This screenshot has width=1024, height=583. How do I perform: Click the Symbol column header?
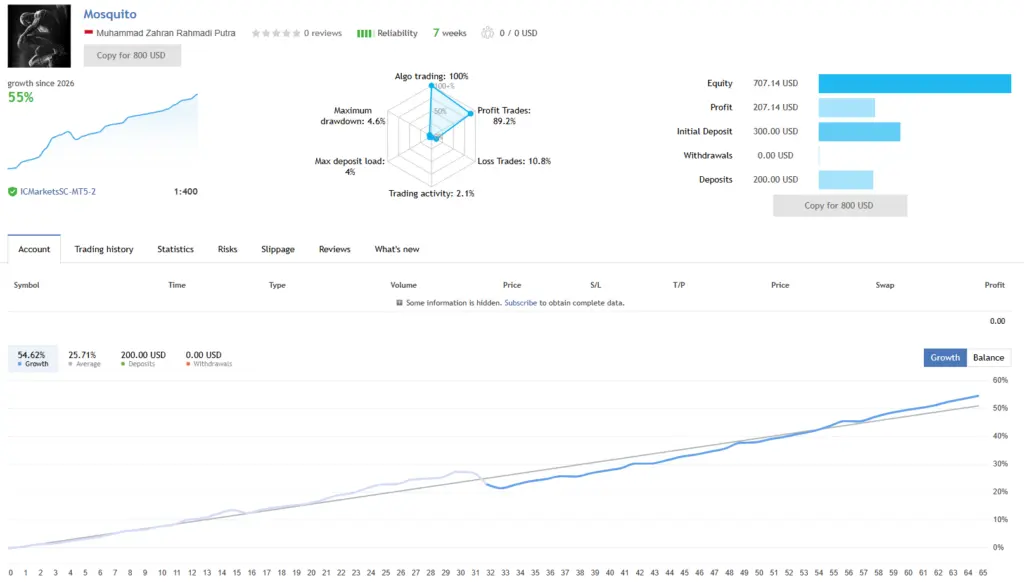pyautogui.click(x=27, y=285)
